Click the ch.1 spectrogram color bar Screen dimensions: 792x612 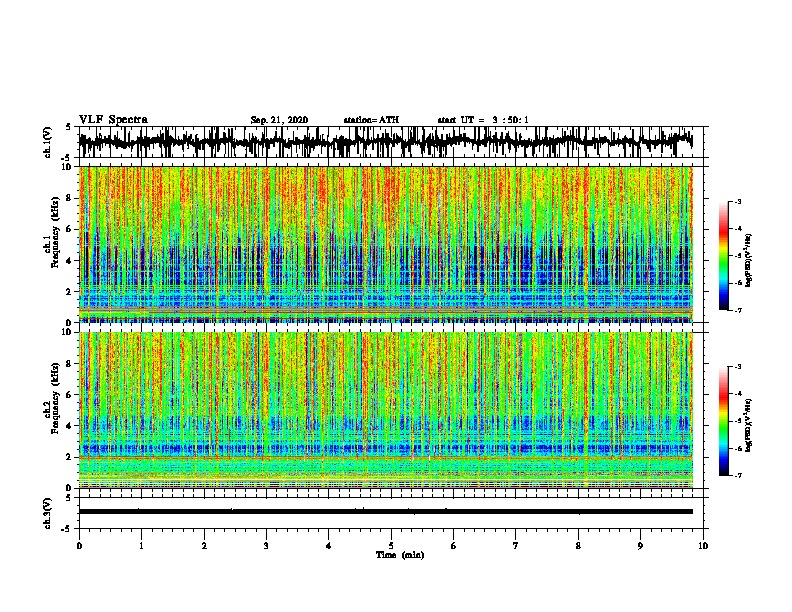click(723, 256)
